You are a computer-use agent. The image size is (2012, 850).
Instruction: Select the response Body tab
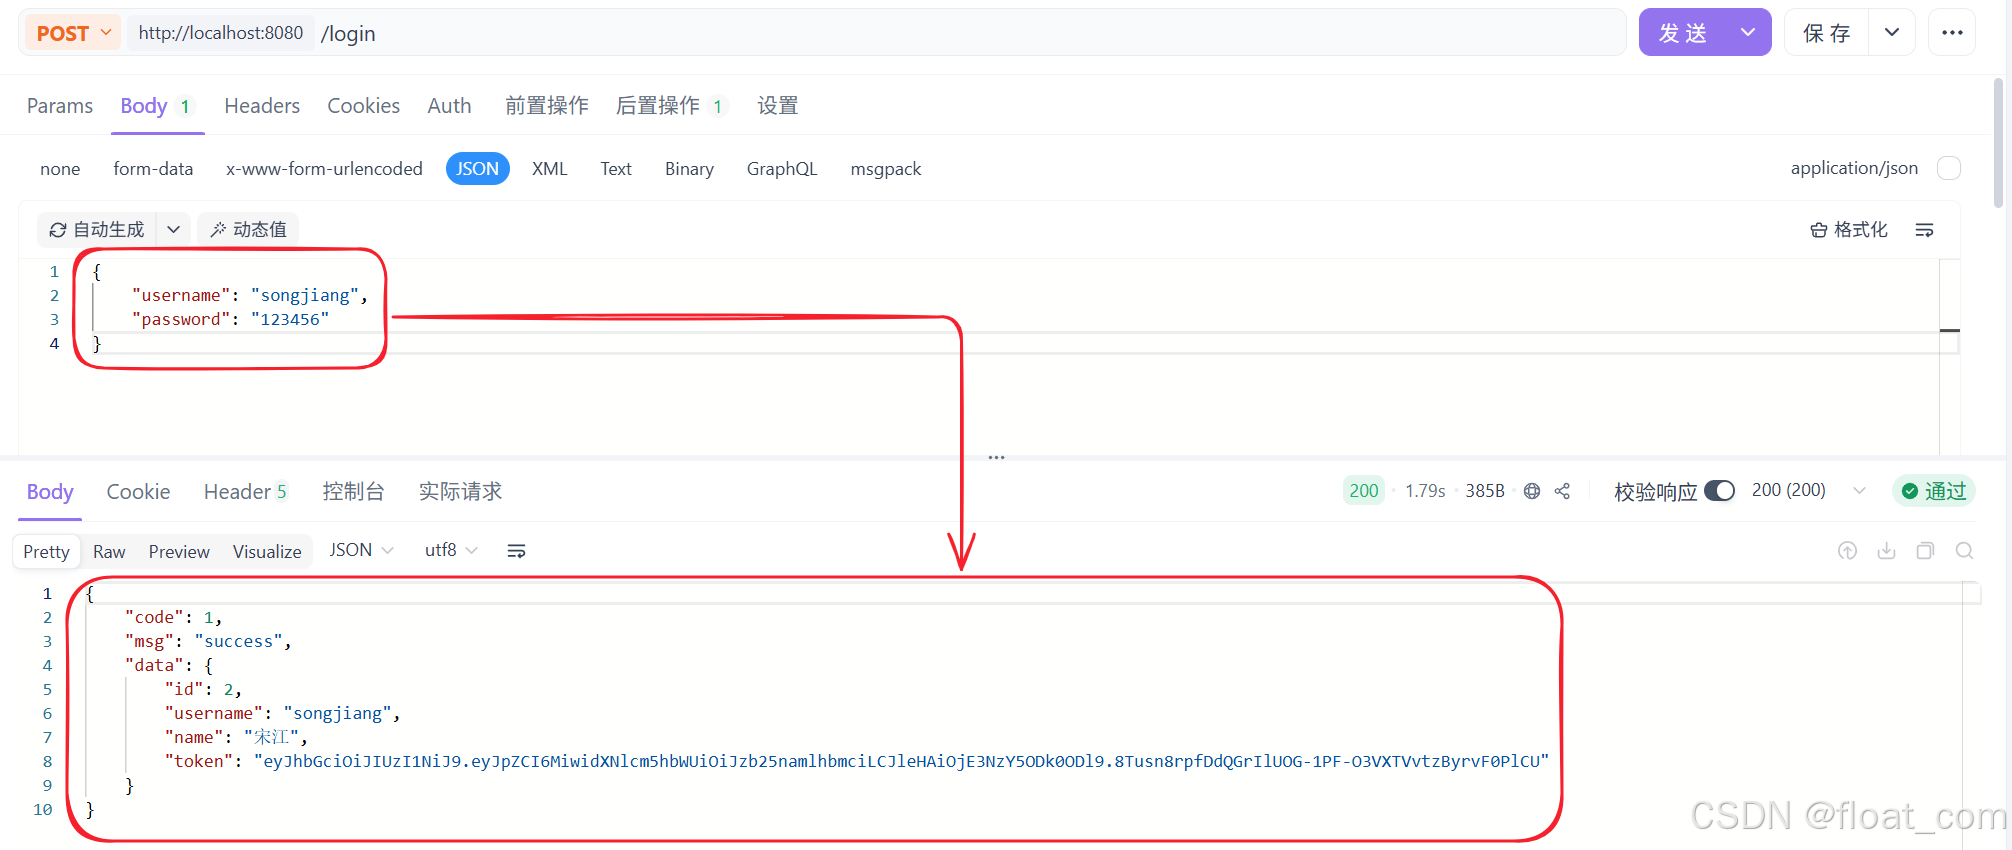click(x=50, y=492)
